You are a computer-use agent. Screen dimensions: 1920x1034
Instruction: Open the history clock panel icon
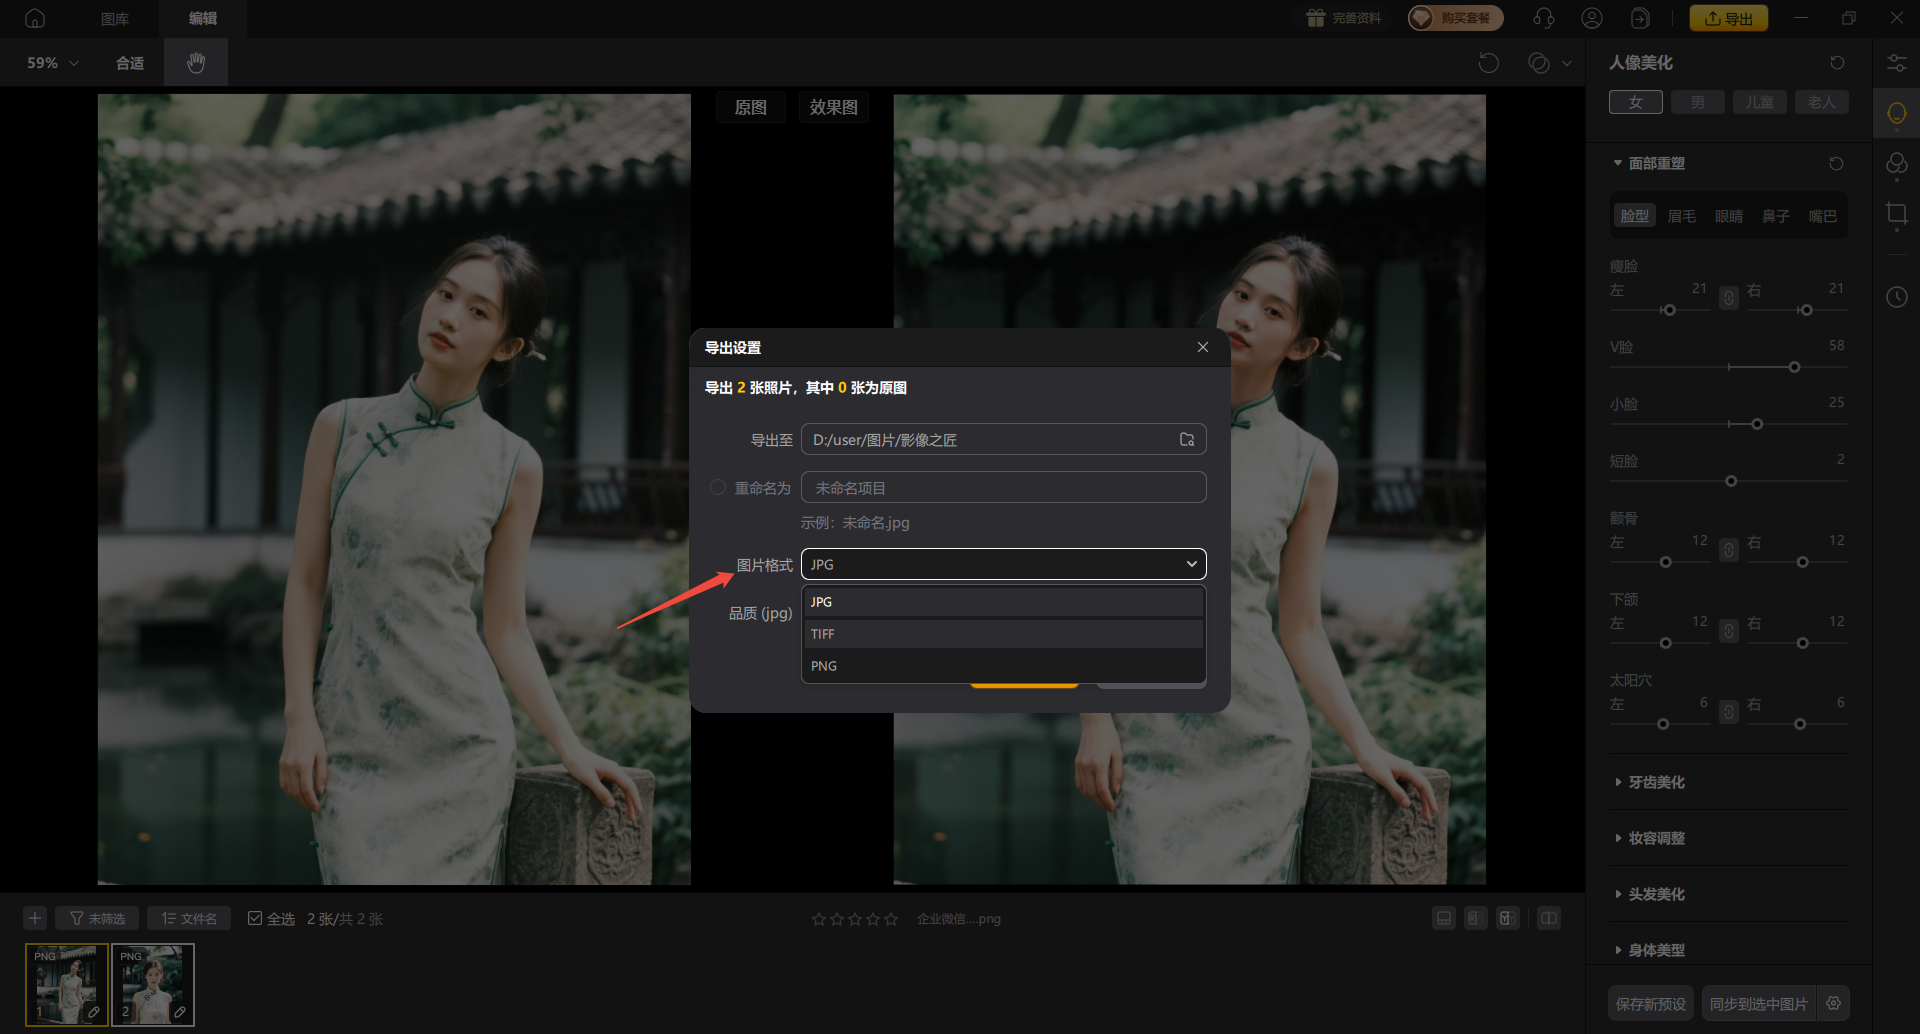click(x=1896, y=297)
